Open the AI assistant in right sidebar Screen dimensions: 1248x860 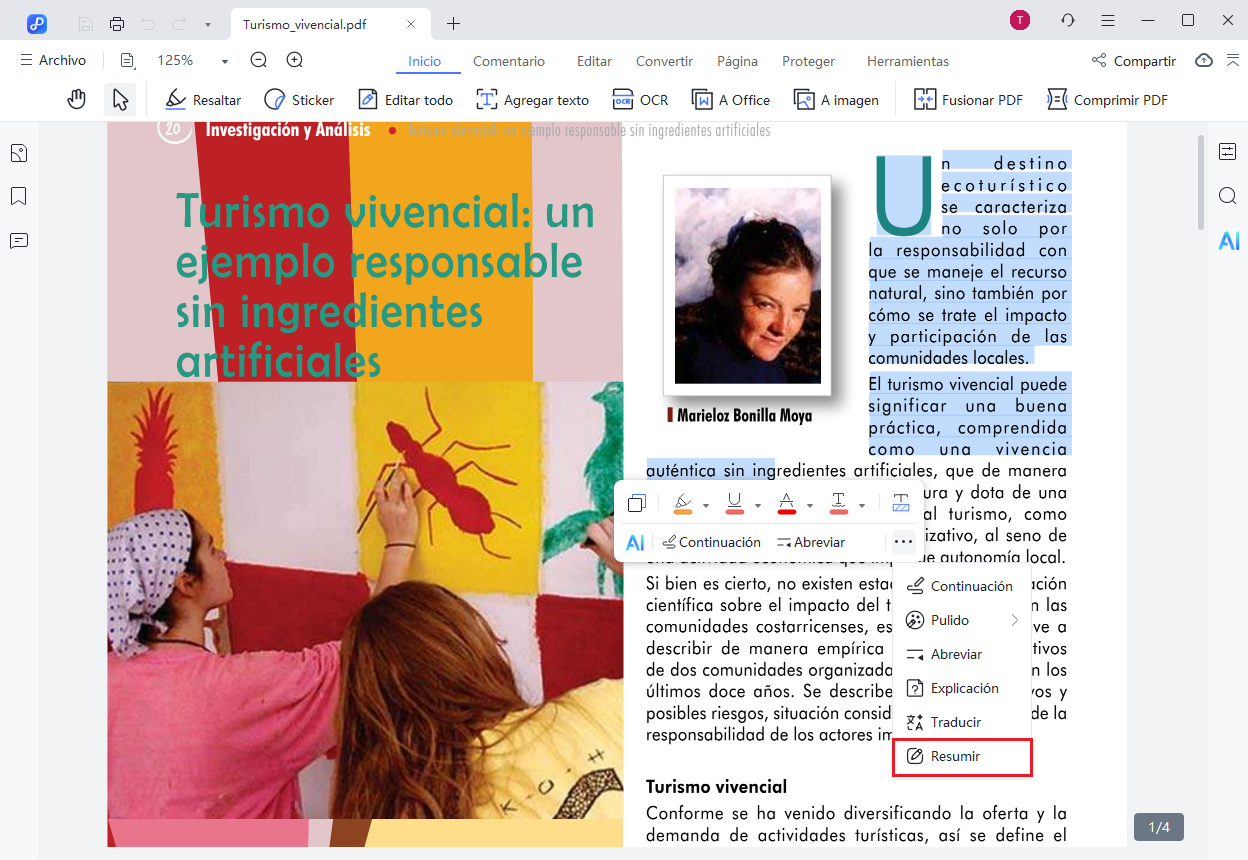[1228, 240]
